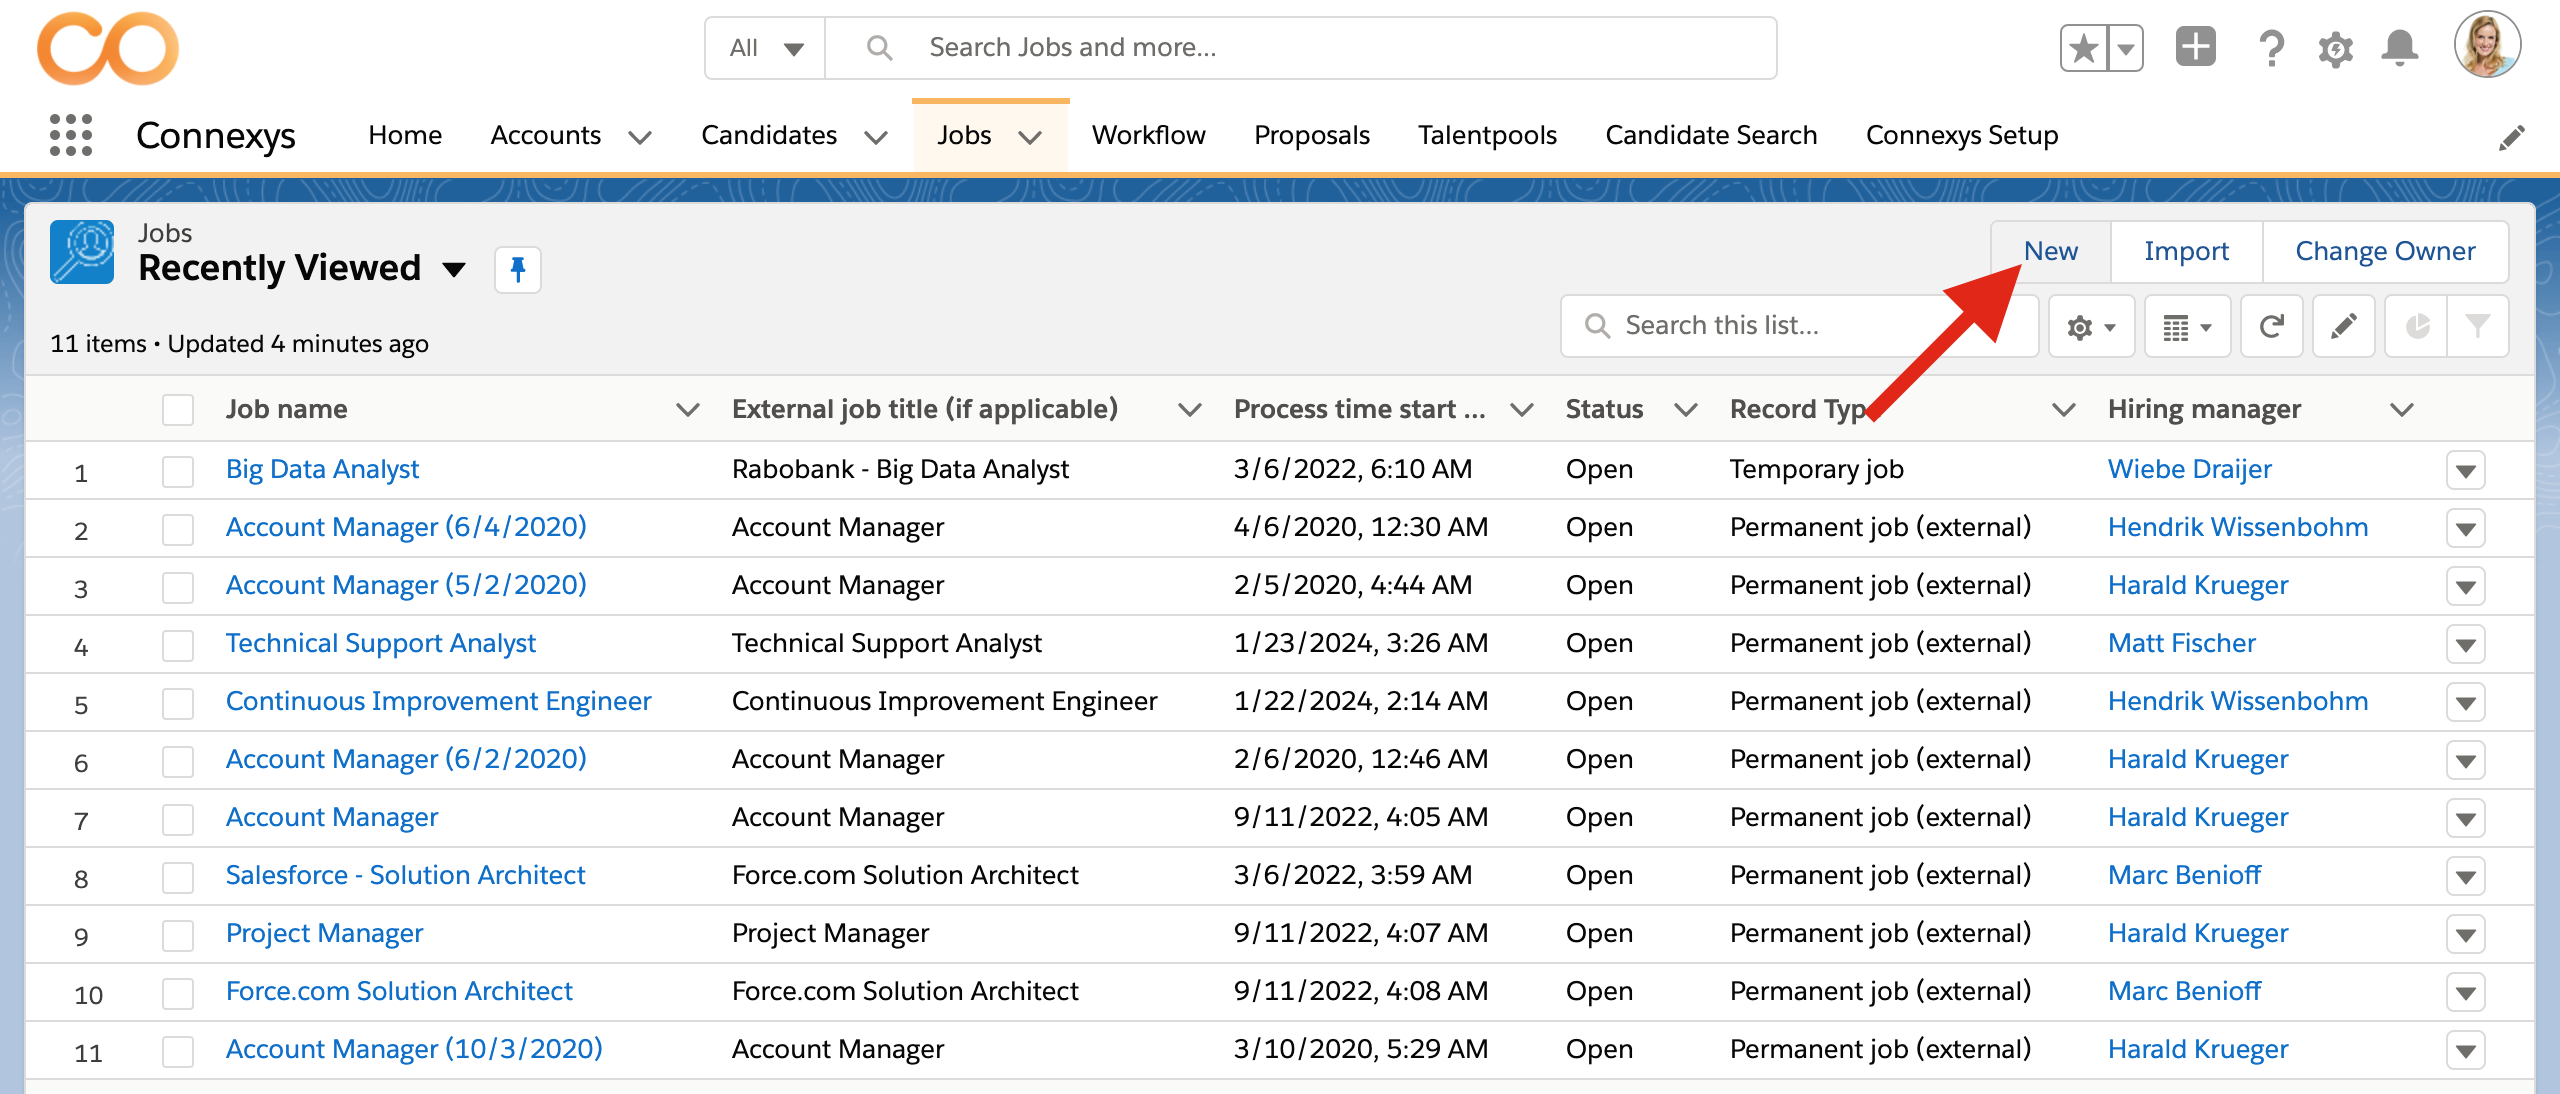Open the Candidate Search tab
The height and width of the screenshot is (1094, 2560).
1711,135
